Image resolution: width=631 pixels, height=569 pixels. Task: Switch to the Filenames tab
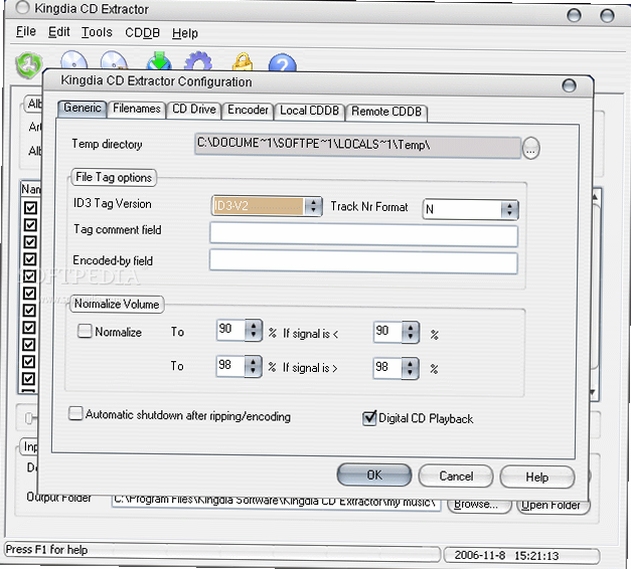(x=136, y=109)
